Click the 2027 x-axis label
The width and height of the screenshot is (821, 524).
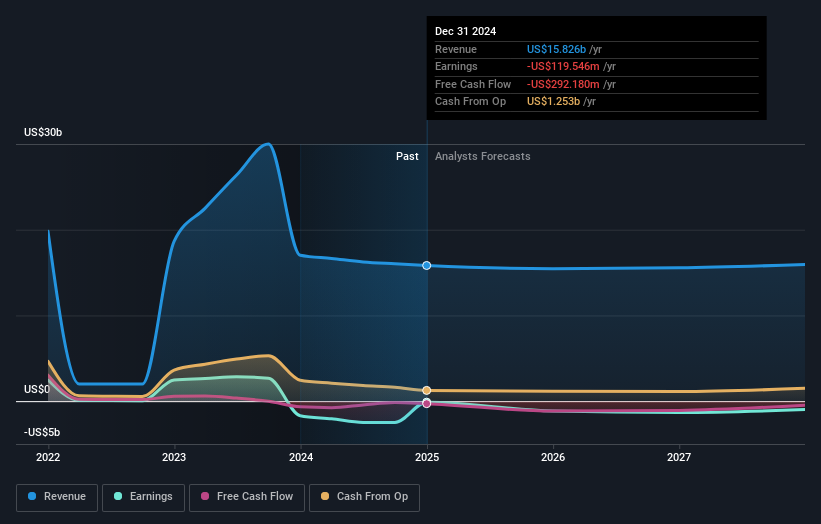[679, 458]
